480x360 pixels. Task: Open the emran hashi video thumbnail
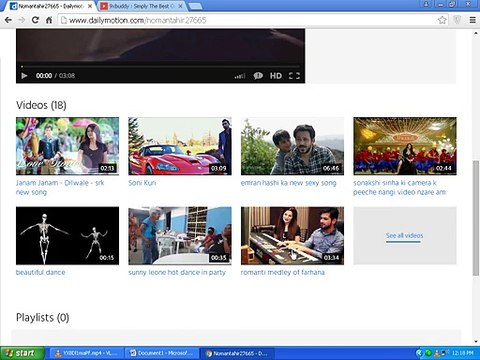(292, 146)
